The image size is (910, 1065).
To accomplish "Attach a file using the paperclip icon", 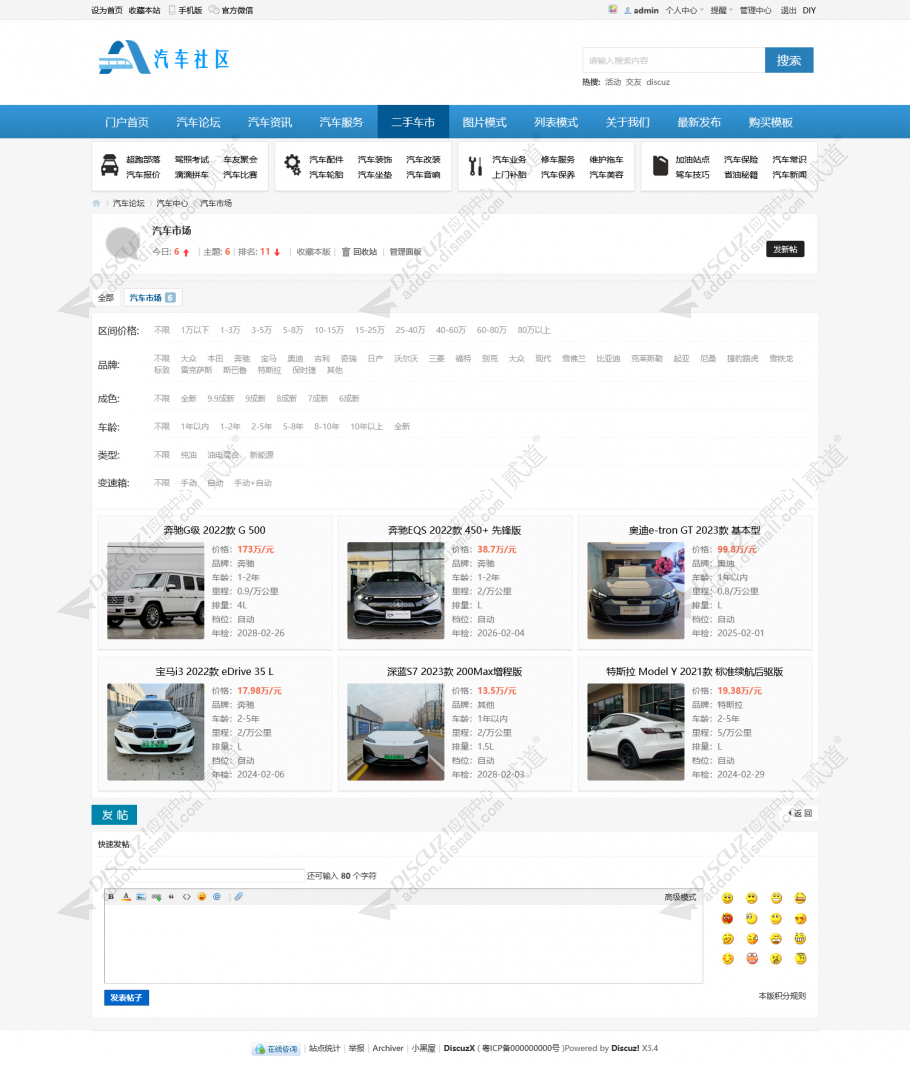I will (x=238, y=897).
